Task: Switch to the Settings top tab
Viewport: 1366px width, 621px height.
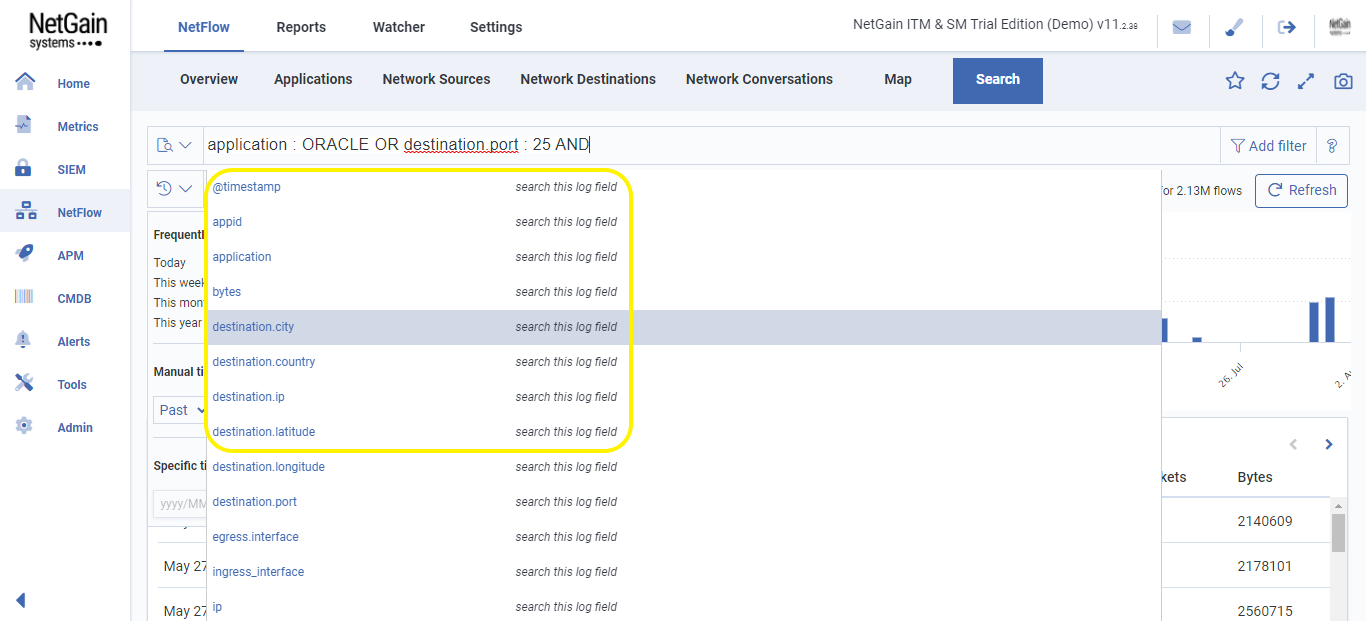Action: [x=496, y=27]
